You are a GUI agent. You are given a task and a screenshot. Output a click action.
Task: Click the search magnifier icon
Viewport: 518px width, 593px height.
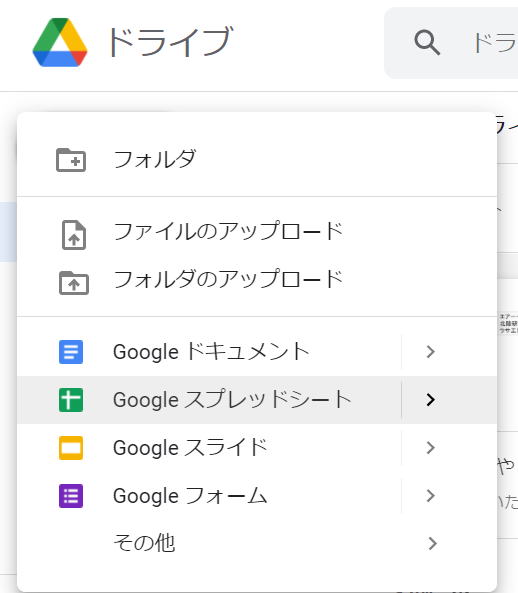coord(427,42)
